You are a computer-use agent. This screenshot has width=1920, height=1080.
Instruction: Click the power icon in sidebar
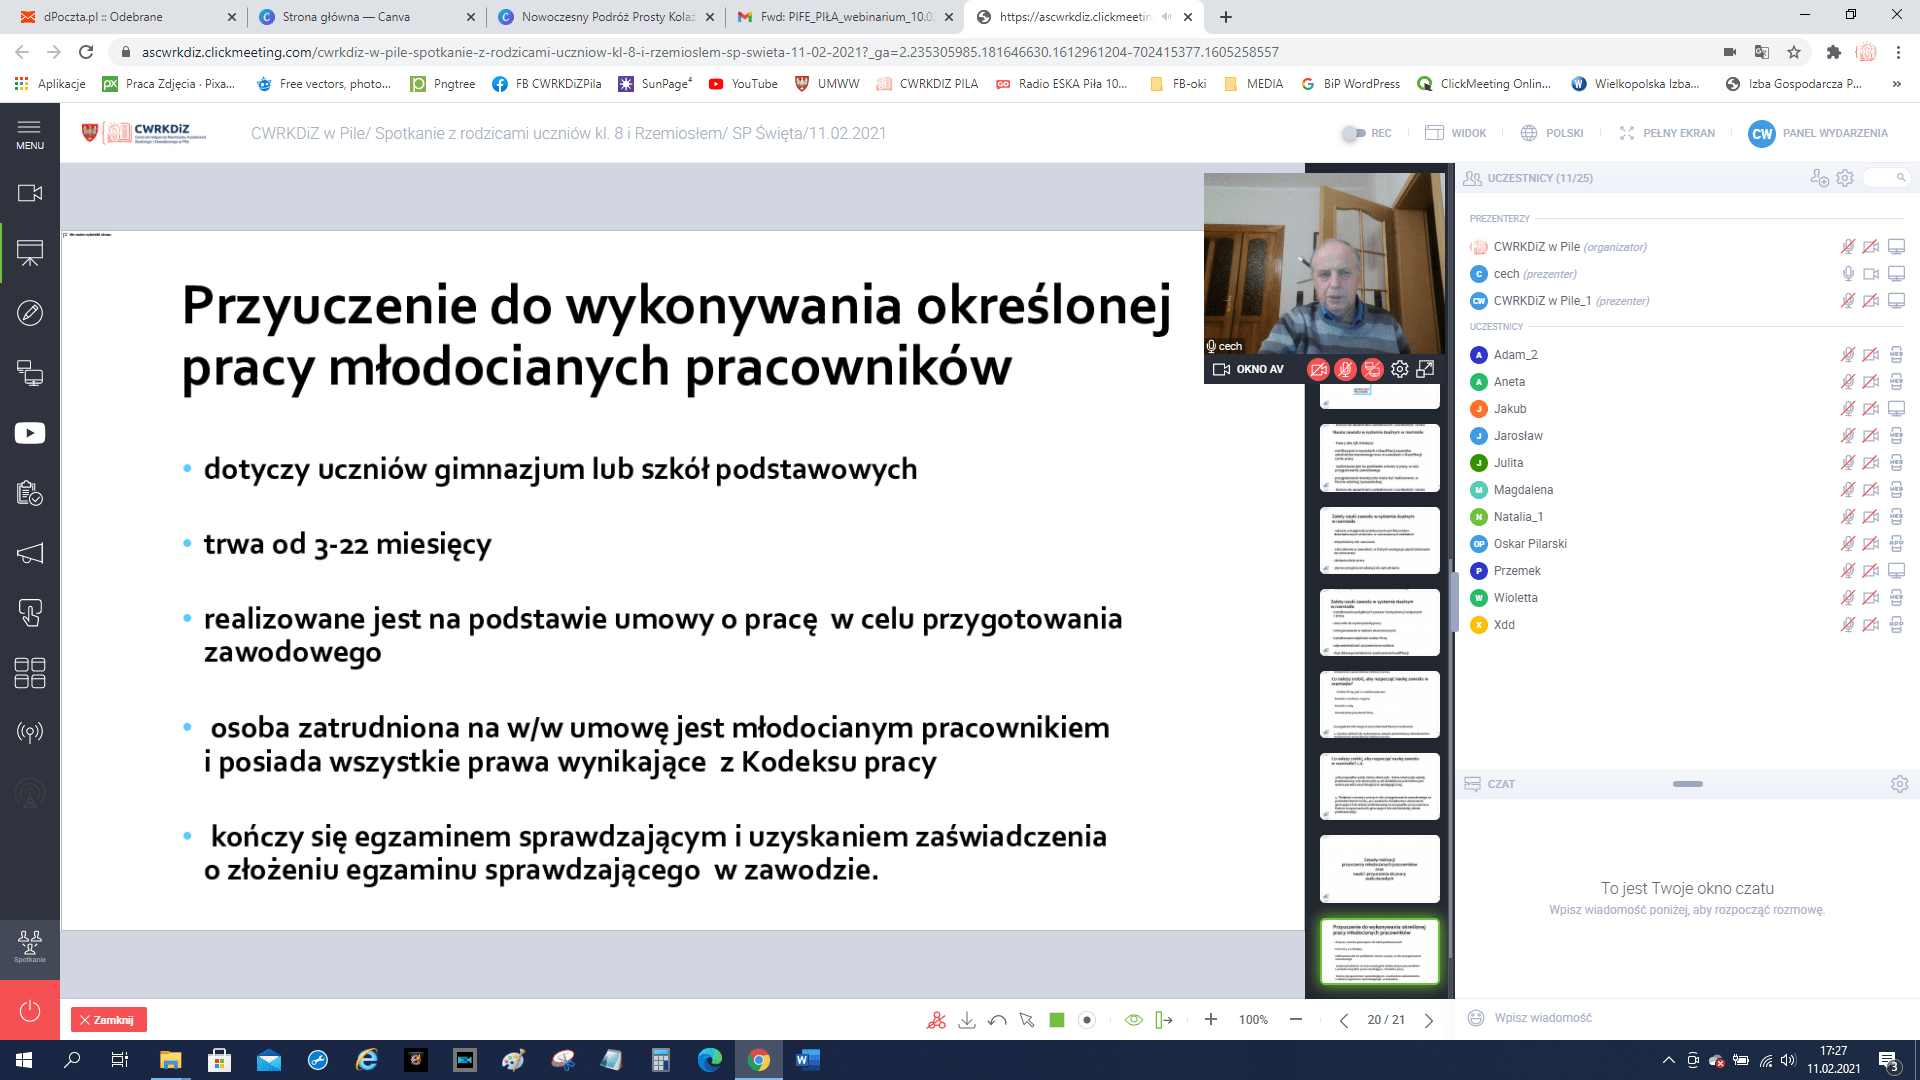pos(30,1010)
